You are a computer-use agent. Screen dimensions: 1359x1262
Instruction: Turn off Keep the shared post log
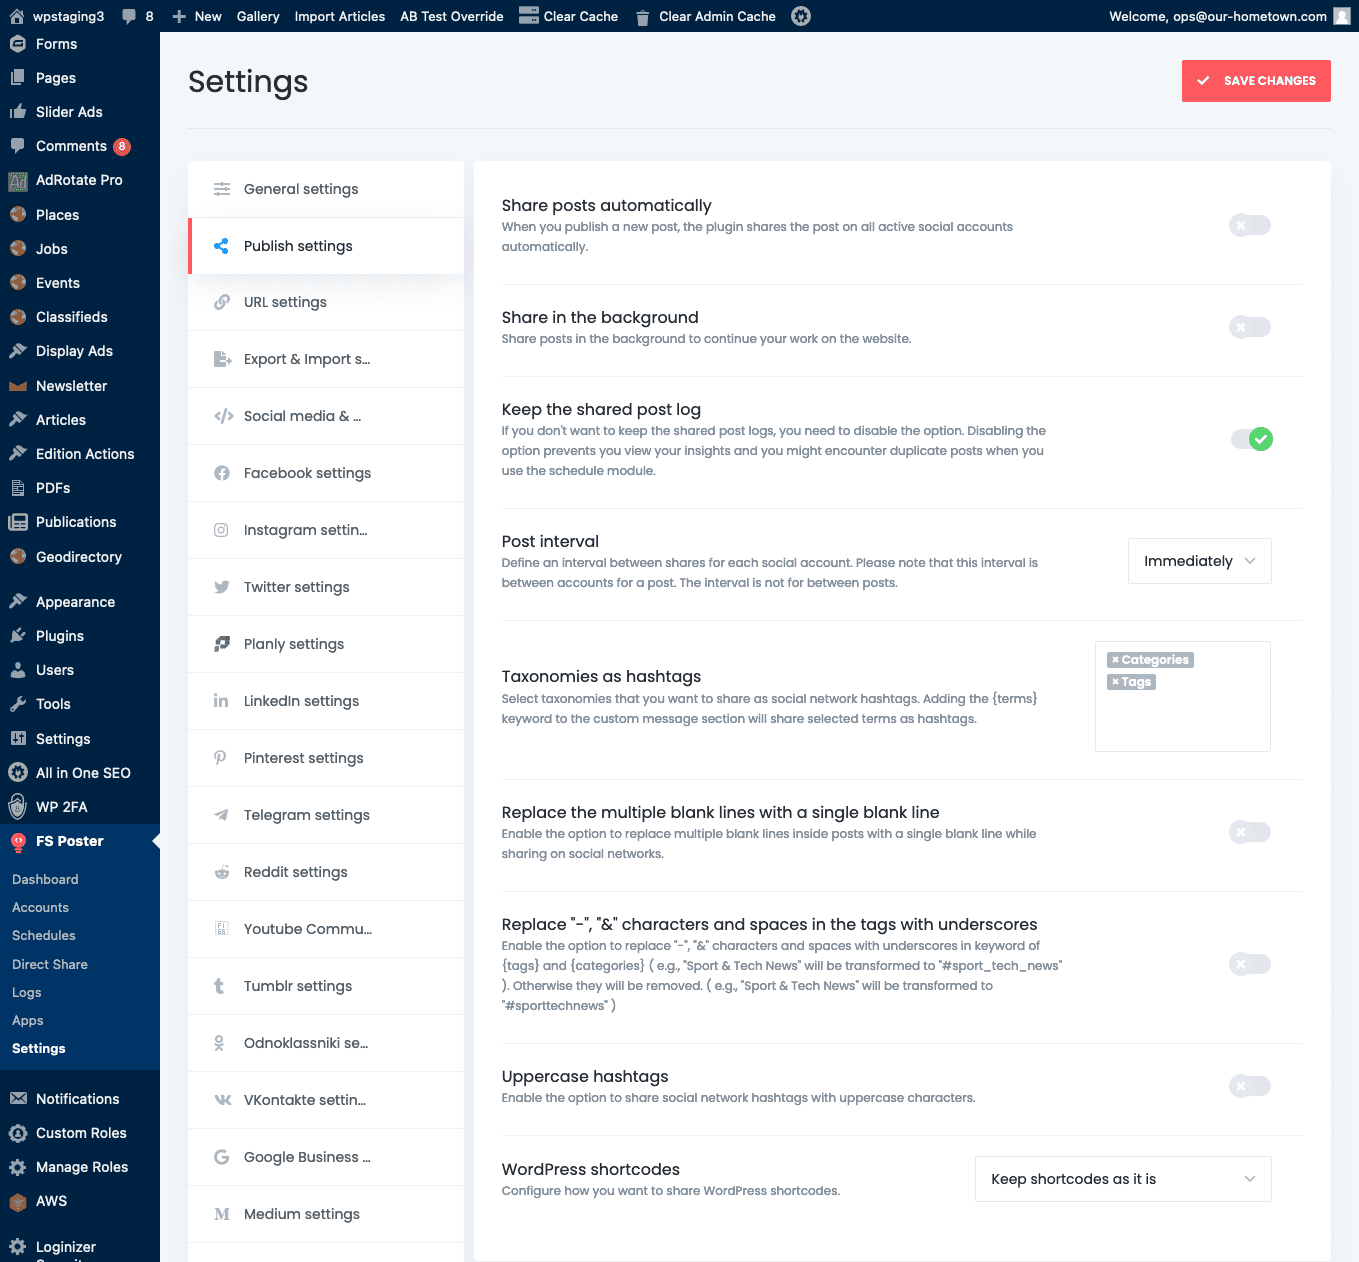[1251, 439]
